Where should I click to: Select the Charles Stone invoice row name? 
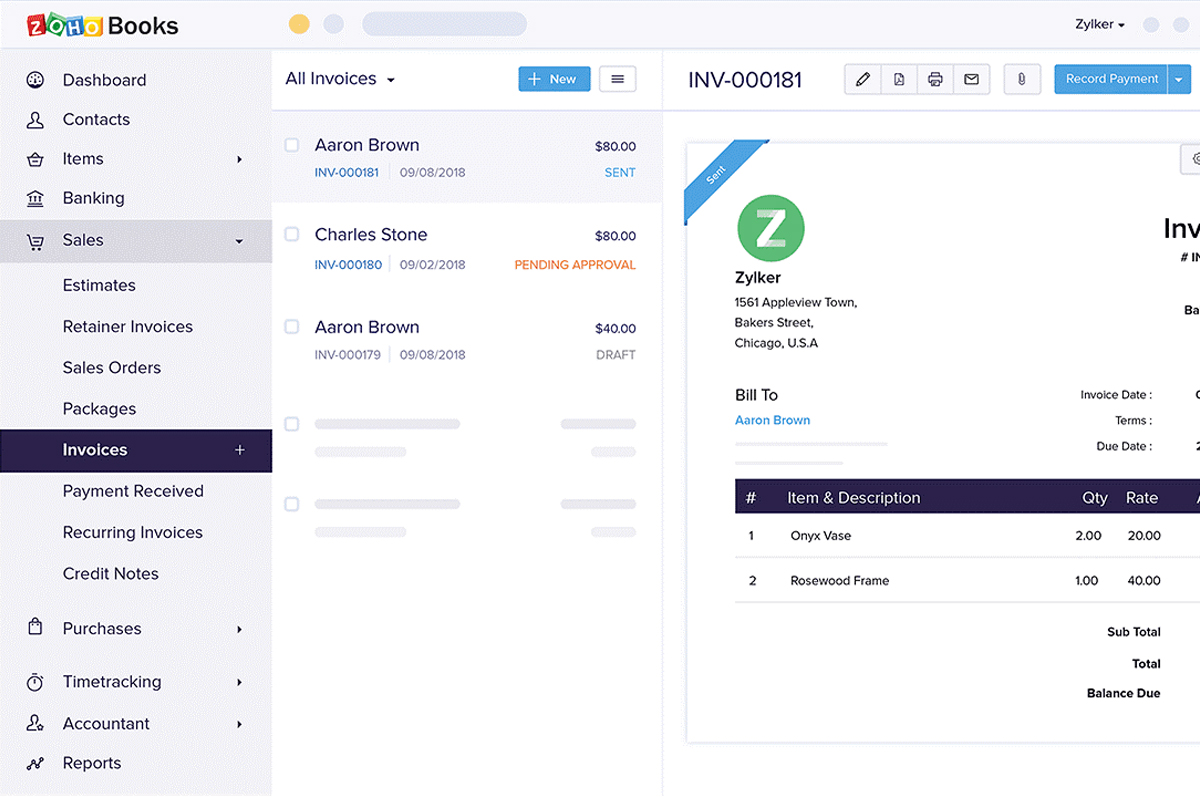pyautogui.click(x=371, y=234)
